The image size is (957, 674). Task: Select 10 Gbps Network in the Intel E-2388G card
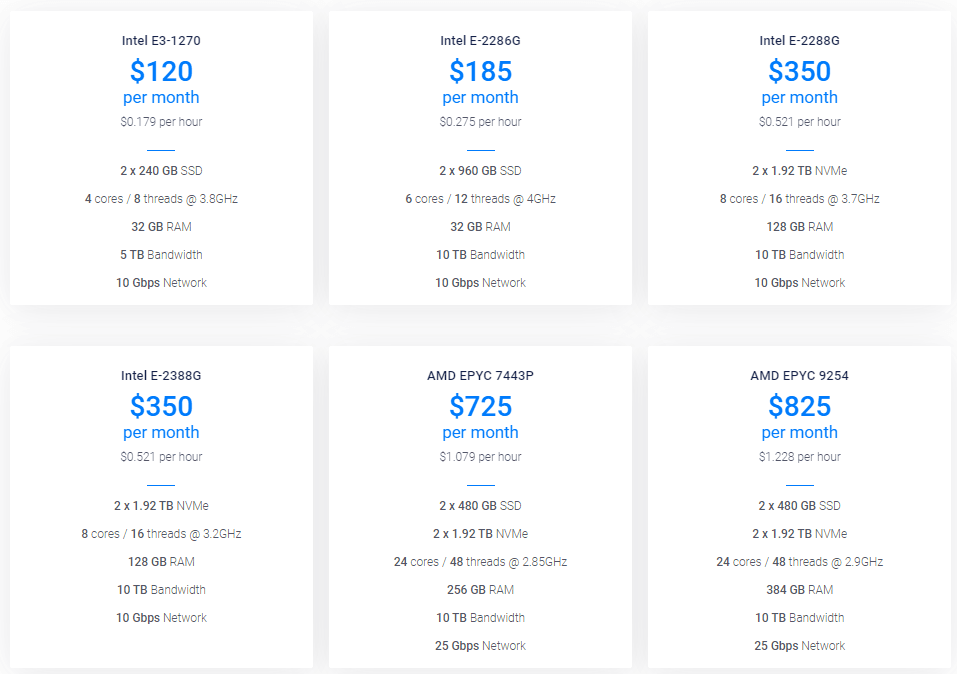pyautogui.click(x=161, y=618)
